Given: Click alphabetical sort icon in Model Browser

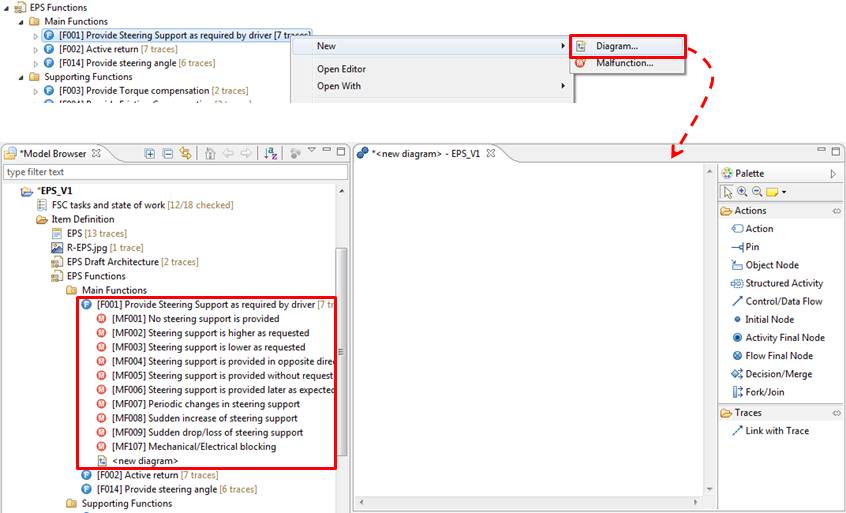Looking at the screenshot, I should pos(270,153).
